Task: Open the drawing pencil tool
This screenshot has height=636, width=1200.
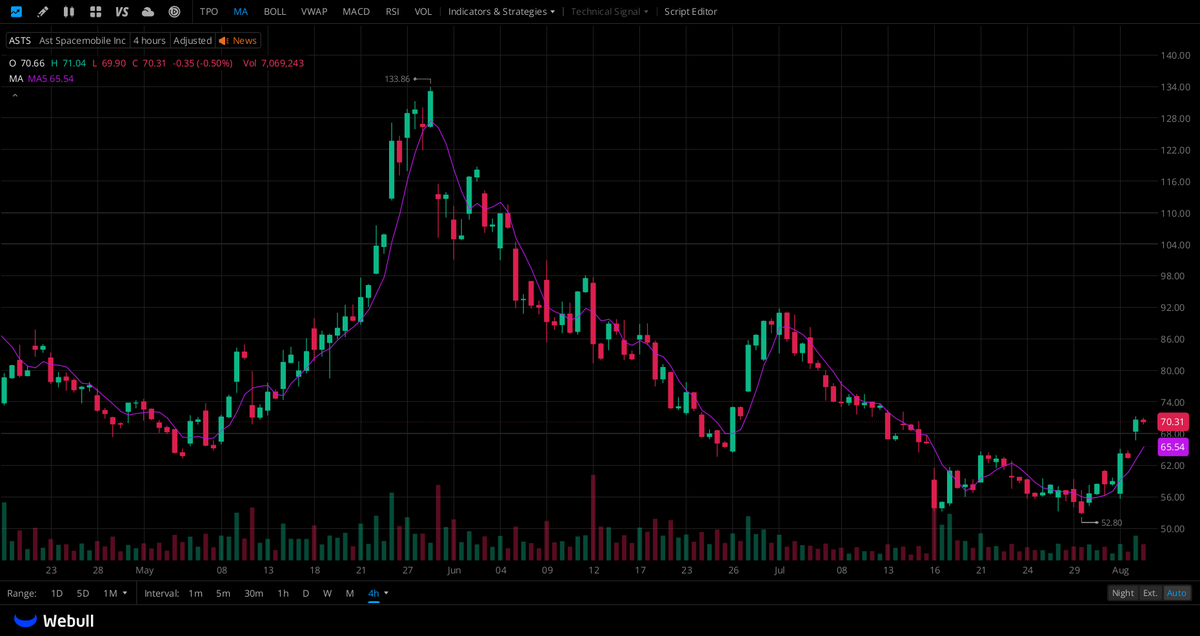Action: 42,12
